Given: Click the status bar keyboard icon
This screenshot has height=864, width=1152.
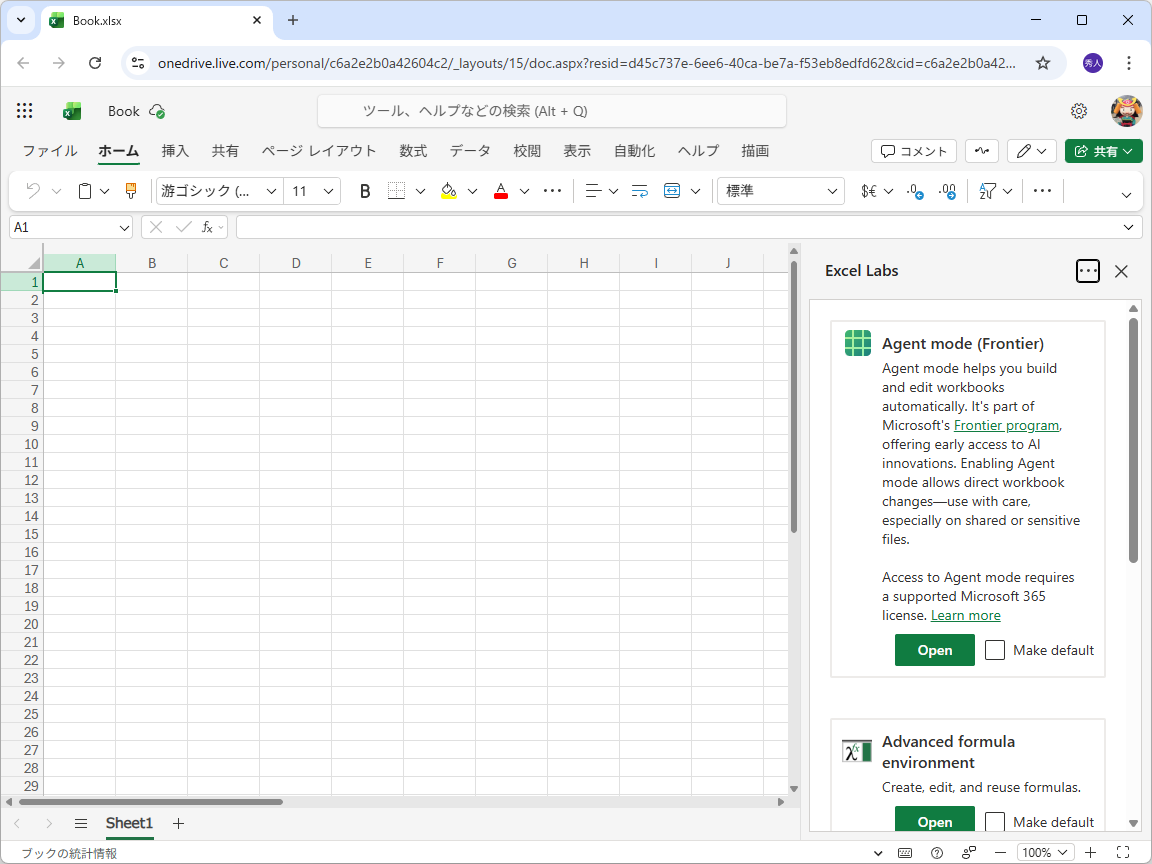Looking at the screenshot, I should (905, 853).
